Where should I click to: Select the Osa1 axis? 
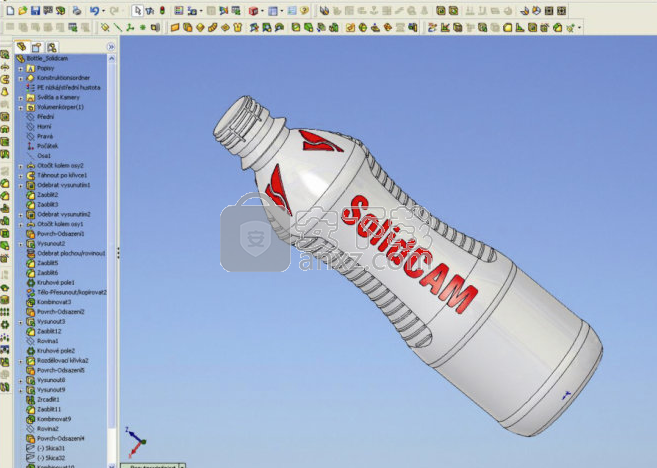(x=44, y=155)
